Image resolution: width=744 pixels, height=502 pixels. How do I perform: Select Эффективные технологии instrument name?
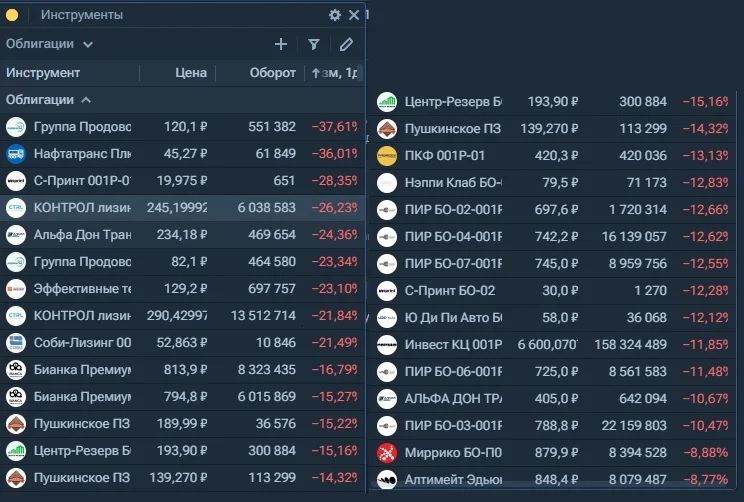click(x=82, y=289)
